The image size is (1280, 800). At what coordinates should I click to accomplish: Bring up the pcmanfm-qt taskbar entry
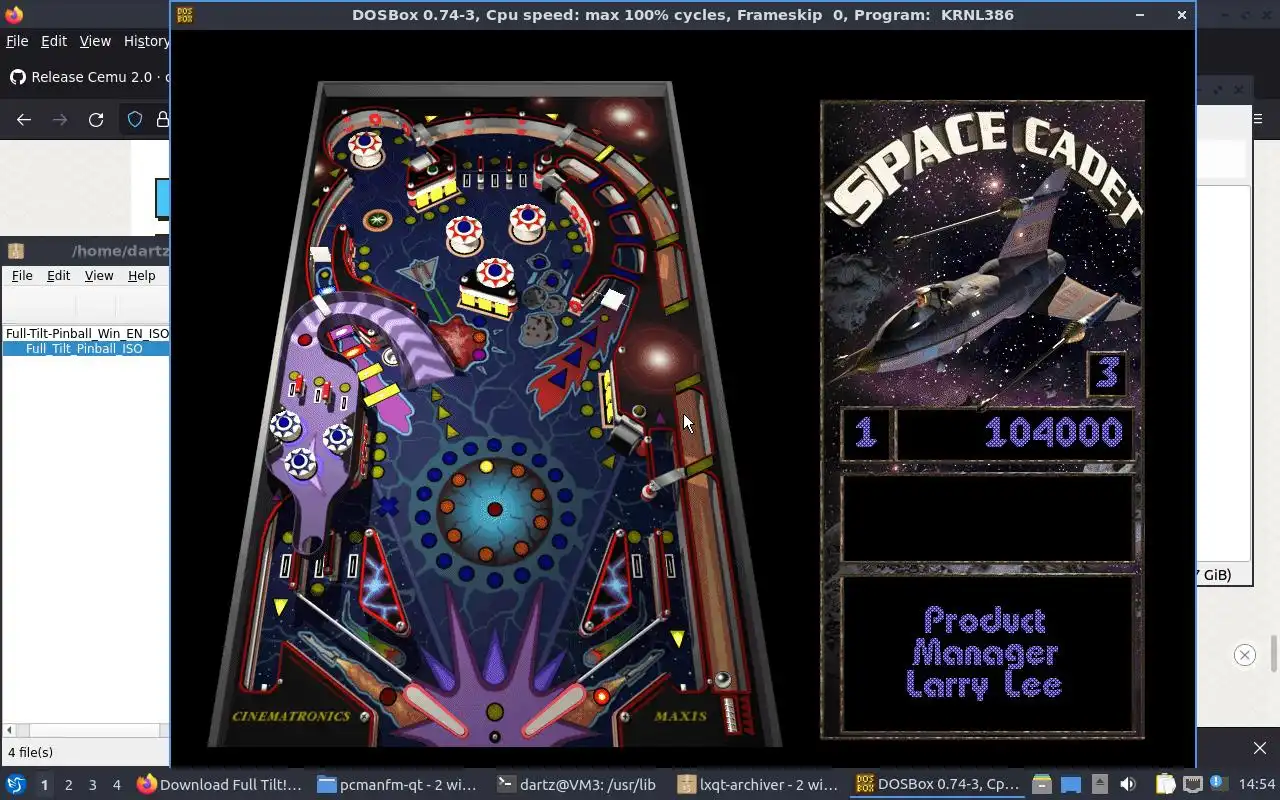[398, 785]
